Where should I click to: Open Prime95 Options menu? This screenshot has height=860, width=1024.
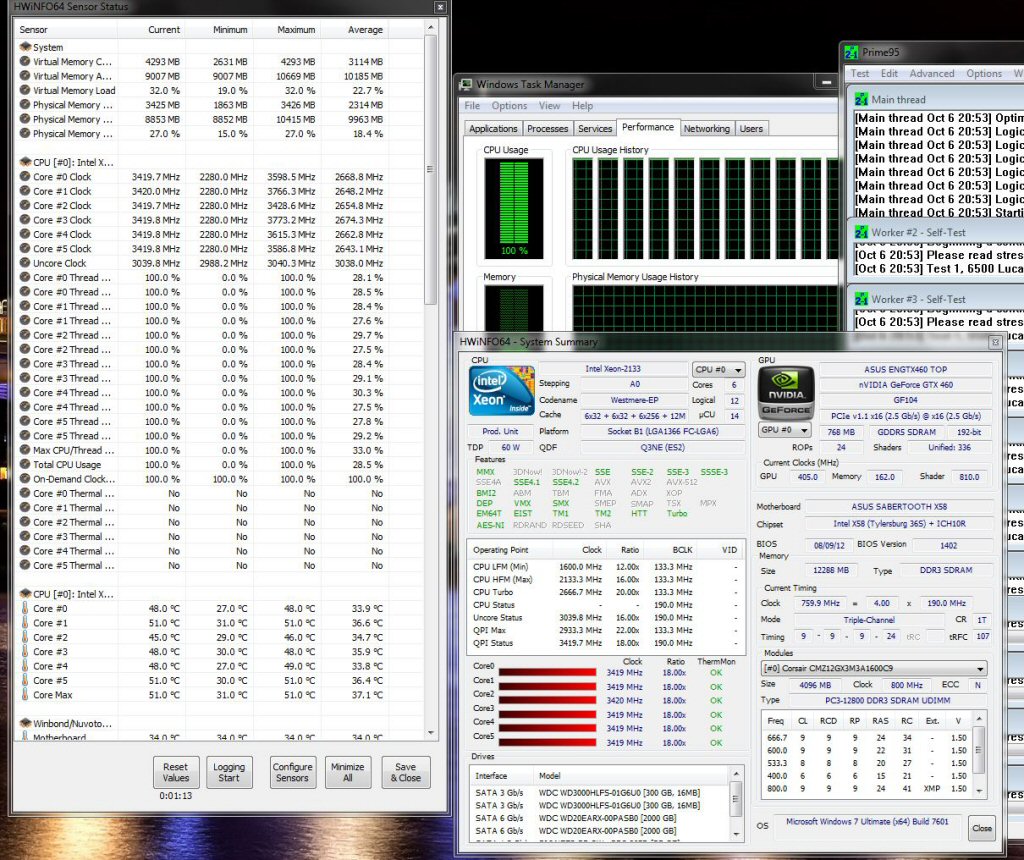click(984, 74)
